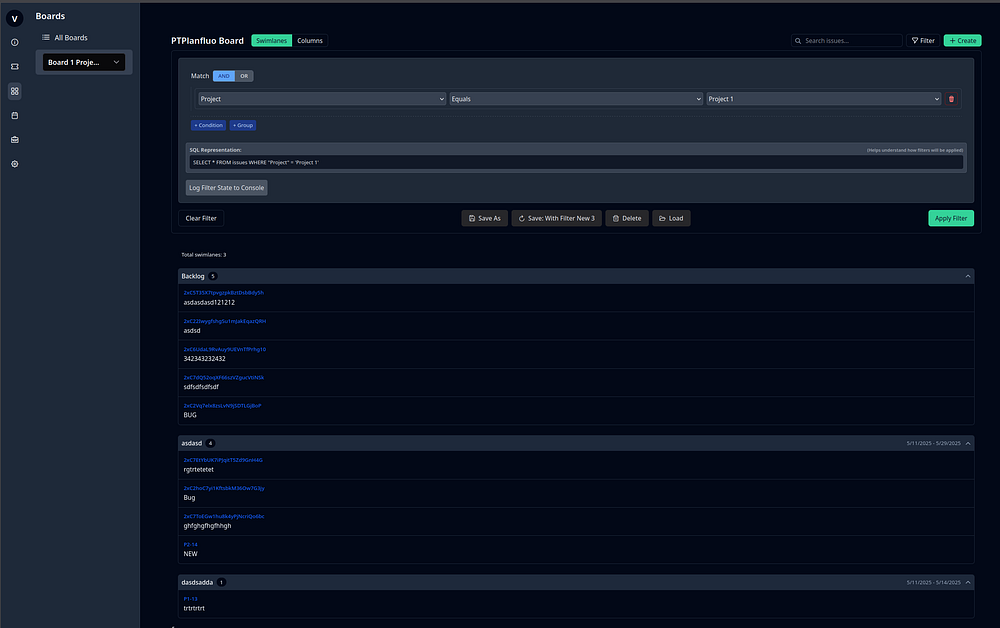The height and width of the screenshot is (628, 1000).
Task: Select the boards grid icon in sidebar
Action: [x=14, y=91]
